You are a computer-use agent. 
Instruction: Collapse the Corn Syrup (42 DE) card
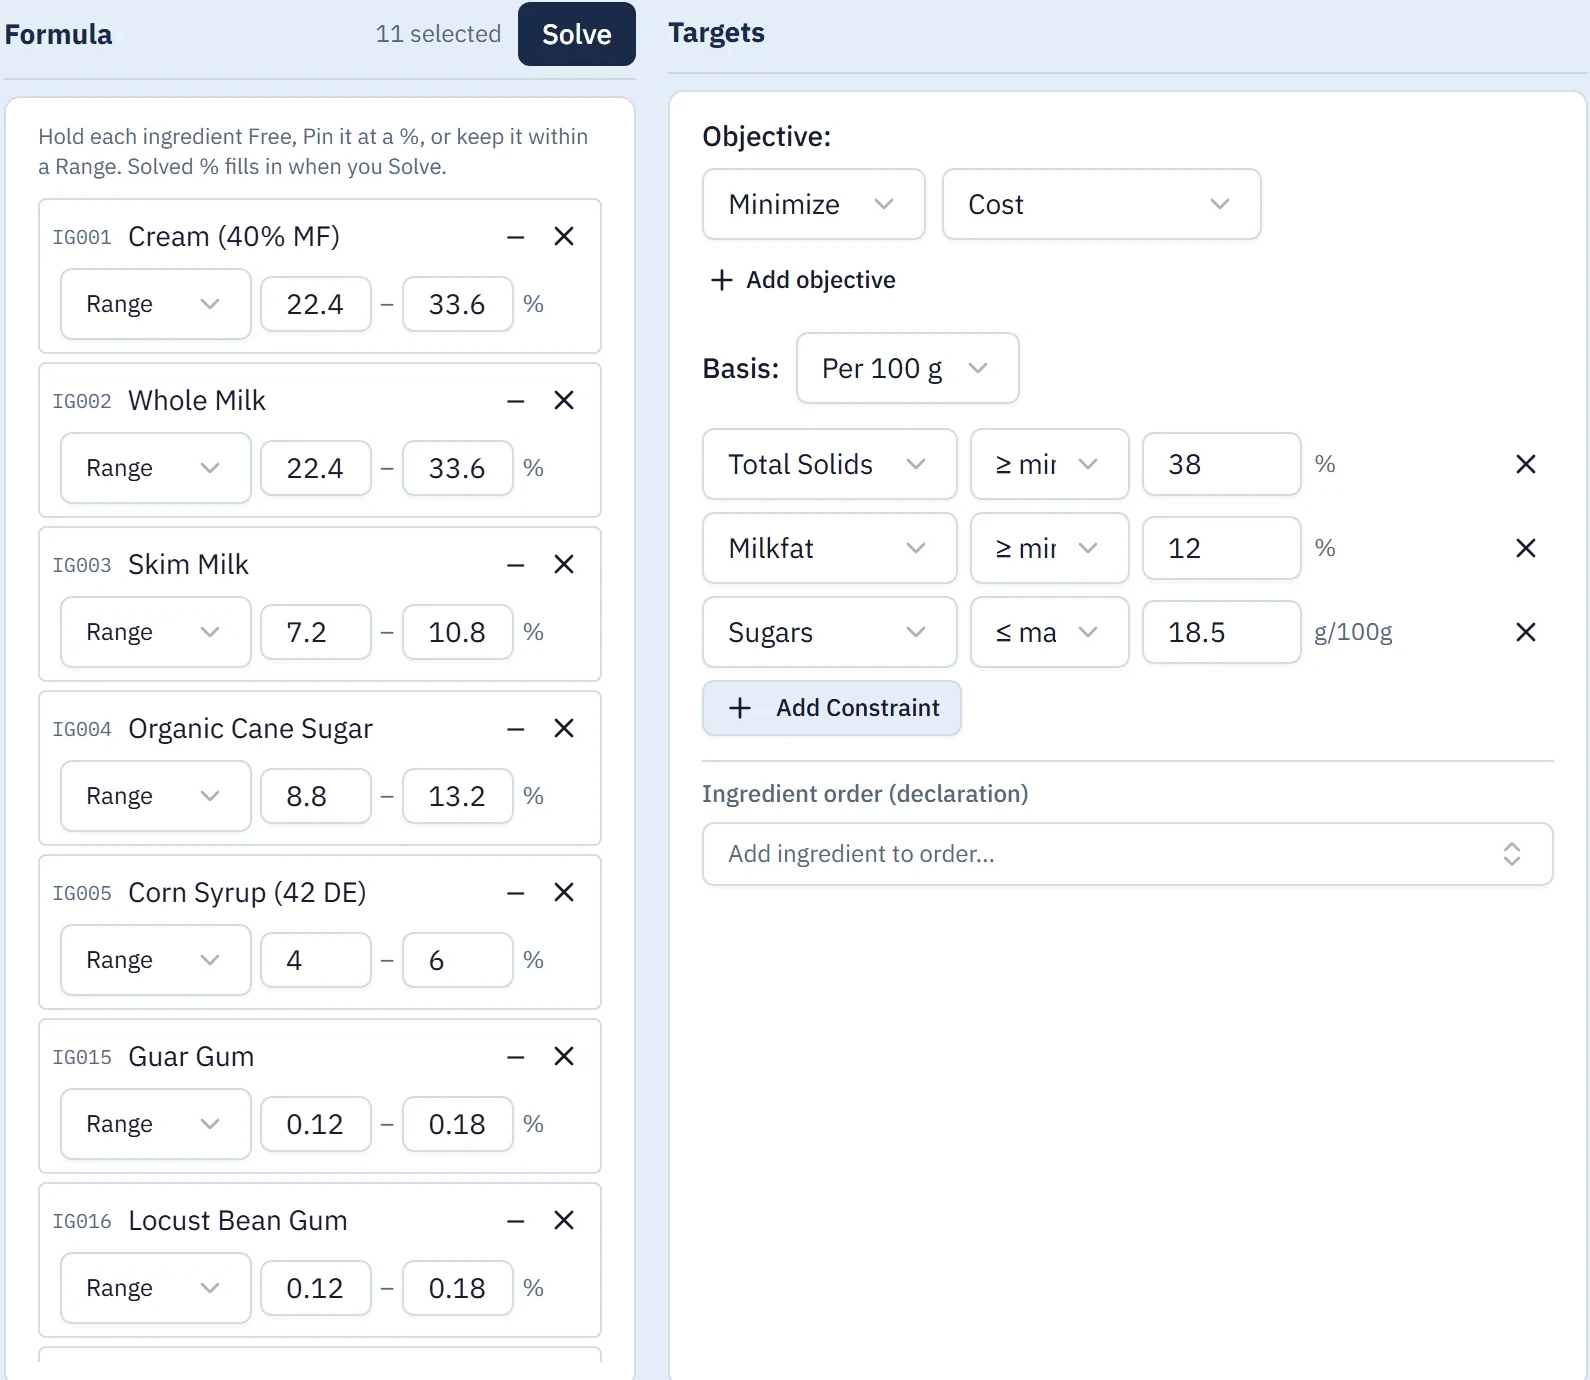point(516,893)
